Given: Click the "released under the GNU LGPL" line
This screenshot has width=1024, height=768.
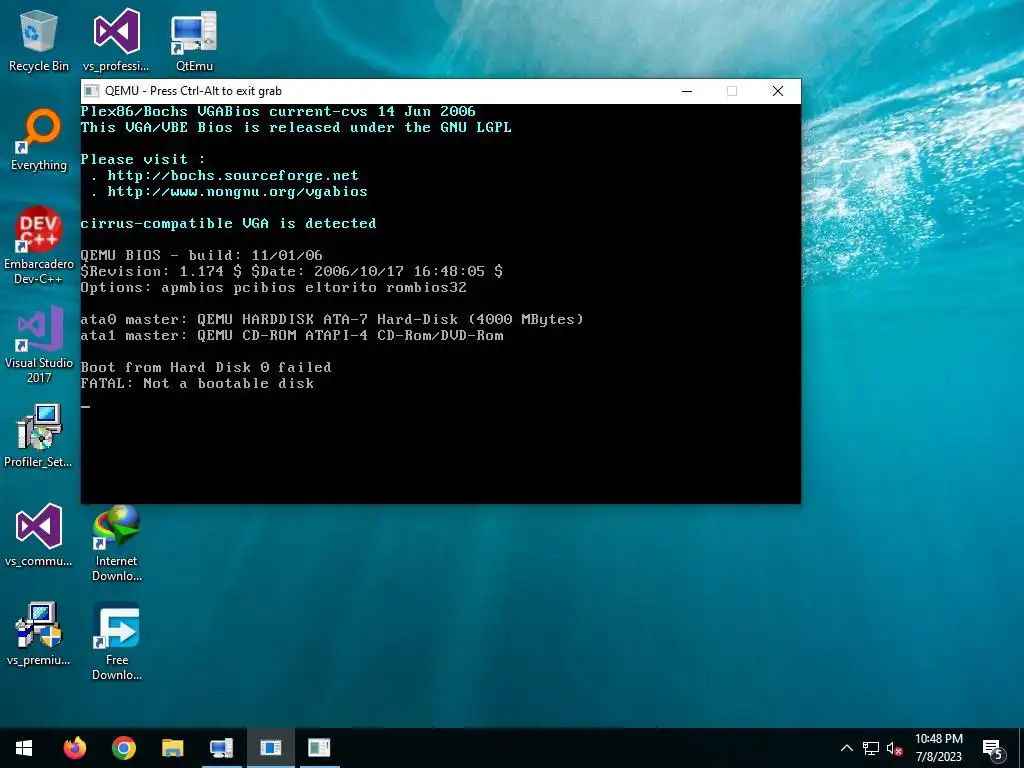Looking at the screenshot, I should pyautogui.click(x=296, y=127).
